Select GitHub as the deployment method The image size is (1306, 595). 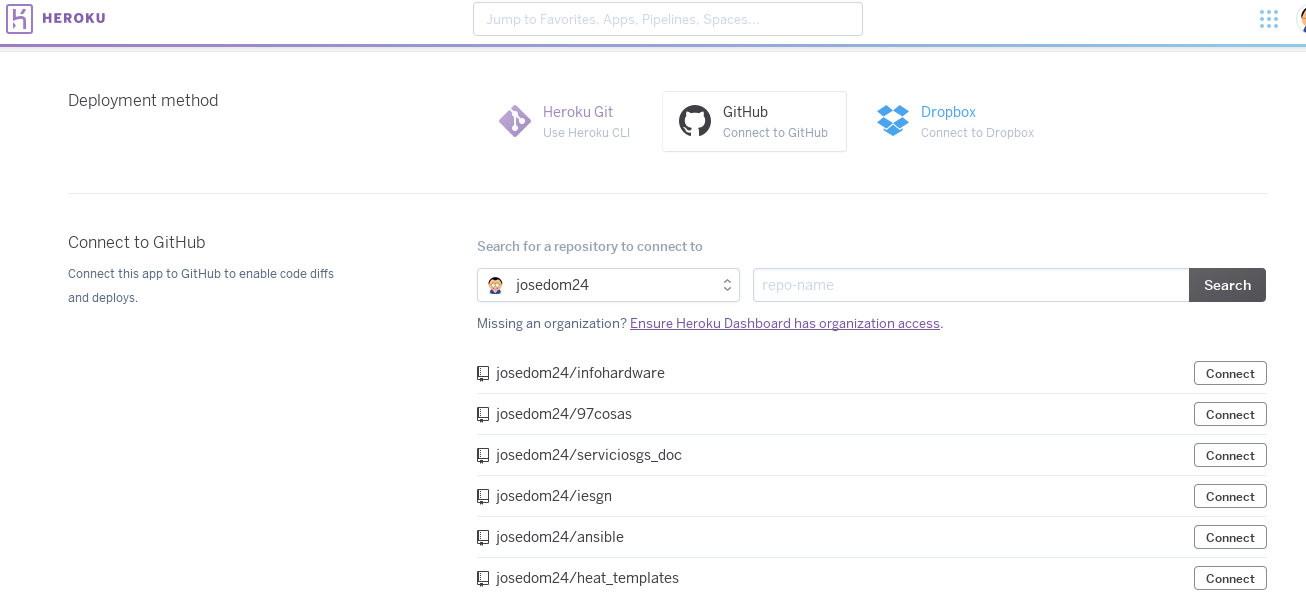point(754,121)
